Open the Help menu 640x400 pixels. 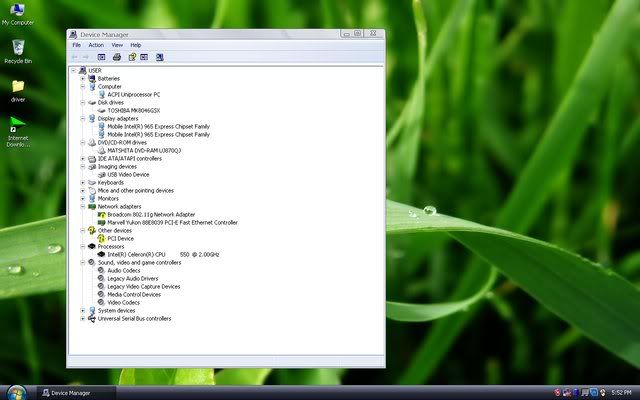point(136,45)
